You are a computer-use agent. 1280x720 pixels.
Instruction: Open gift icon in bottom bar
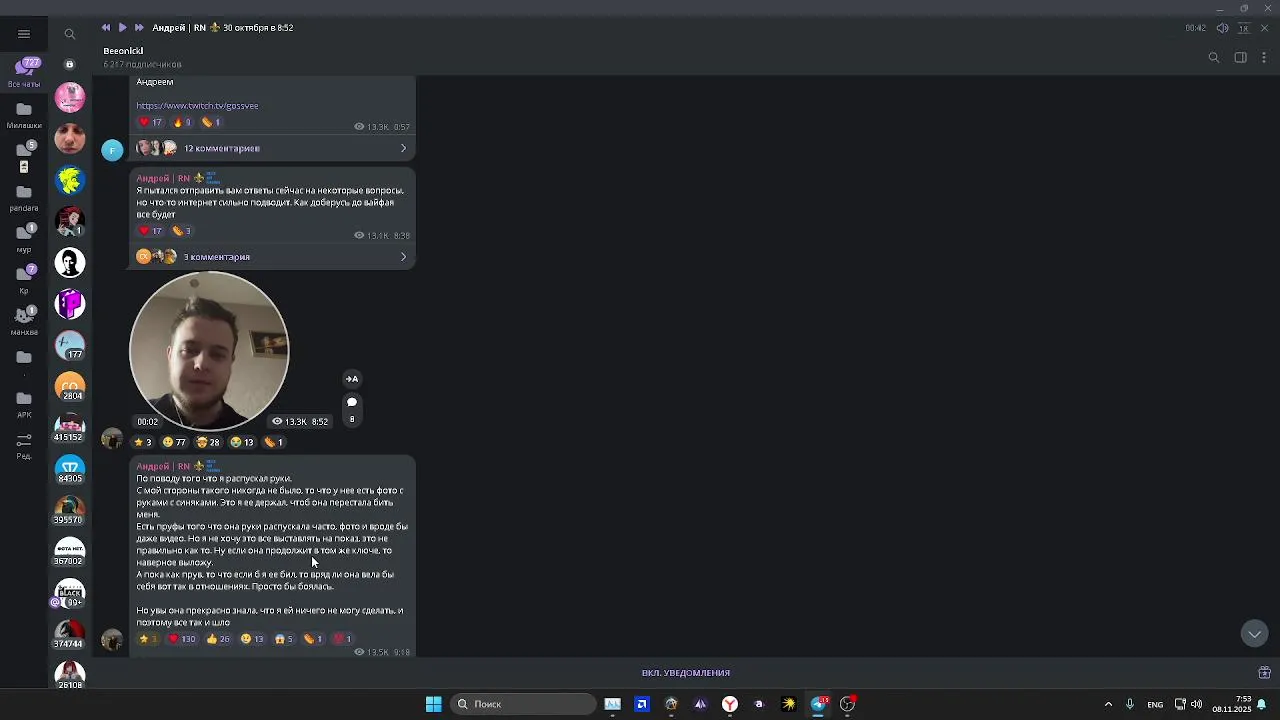(1264, 673)
